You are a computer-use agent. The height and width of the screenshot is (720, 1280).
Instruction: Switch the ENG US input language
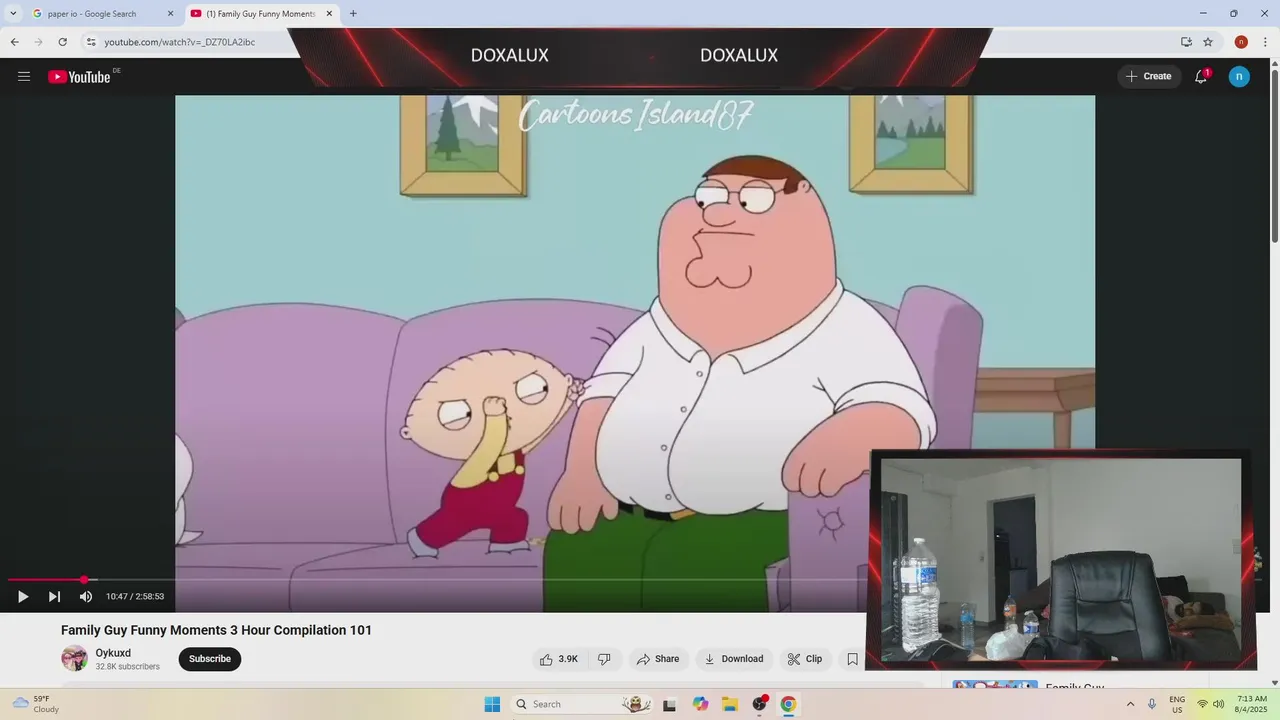tap(1177, 704)
